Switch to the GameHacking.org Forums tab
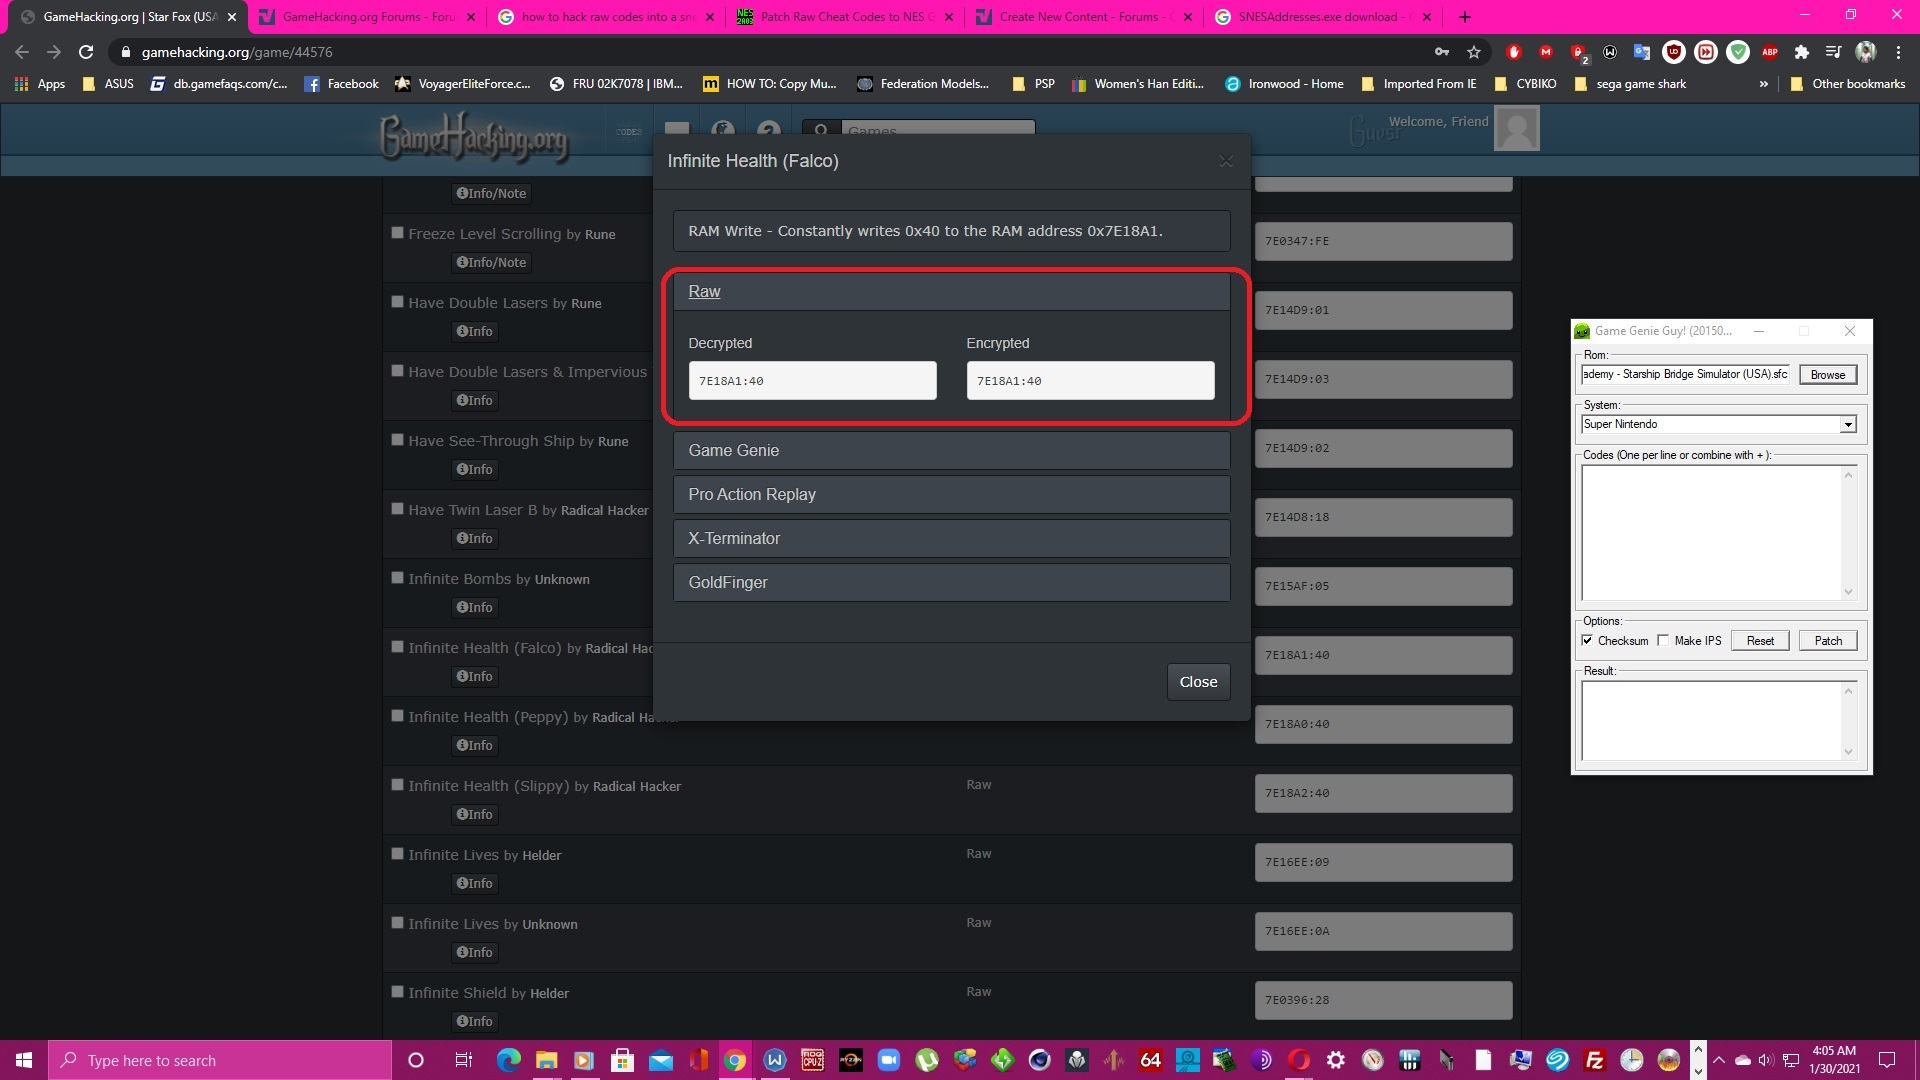1920x1080 pixels. 366,17
